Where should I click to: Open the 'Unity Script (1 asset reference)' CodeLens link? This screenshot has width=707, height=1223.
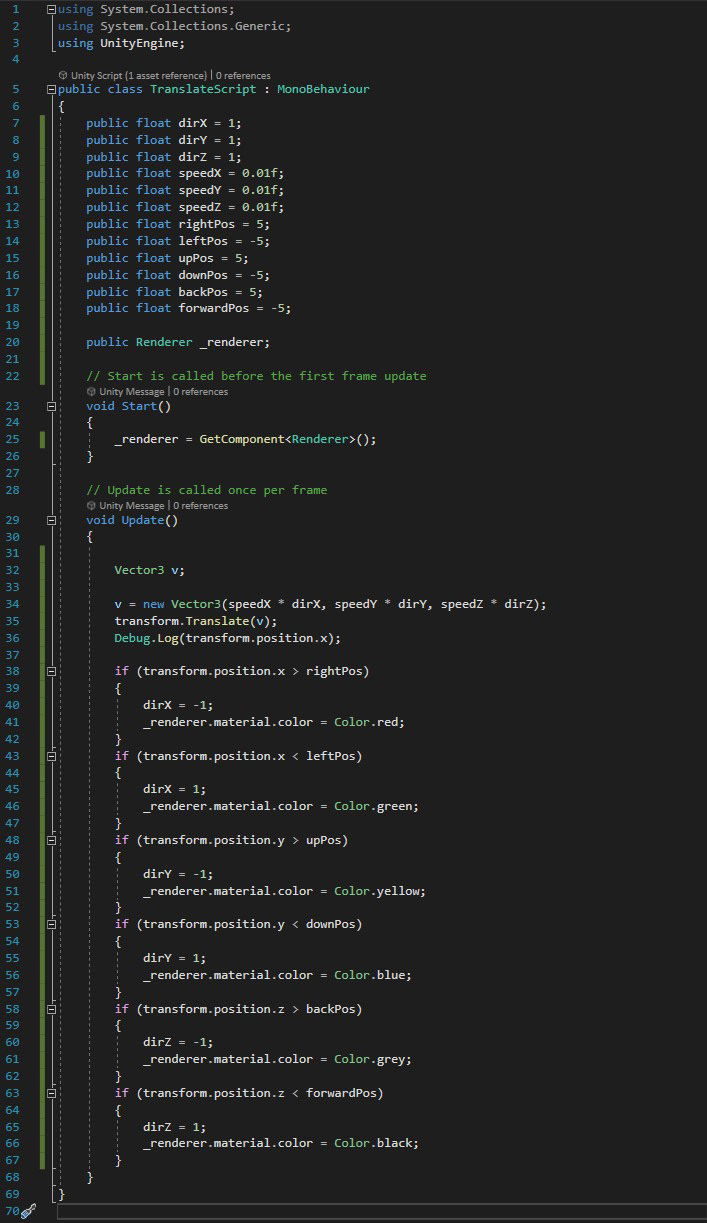tap(139, 75)
